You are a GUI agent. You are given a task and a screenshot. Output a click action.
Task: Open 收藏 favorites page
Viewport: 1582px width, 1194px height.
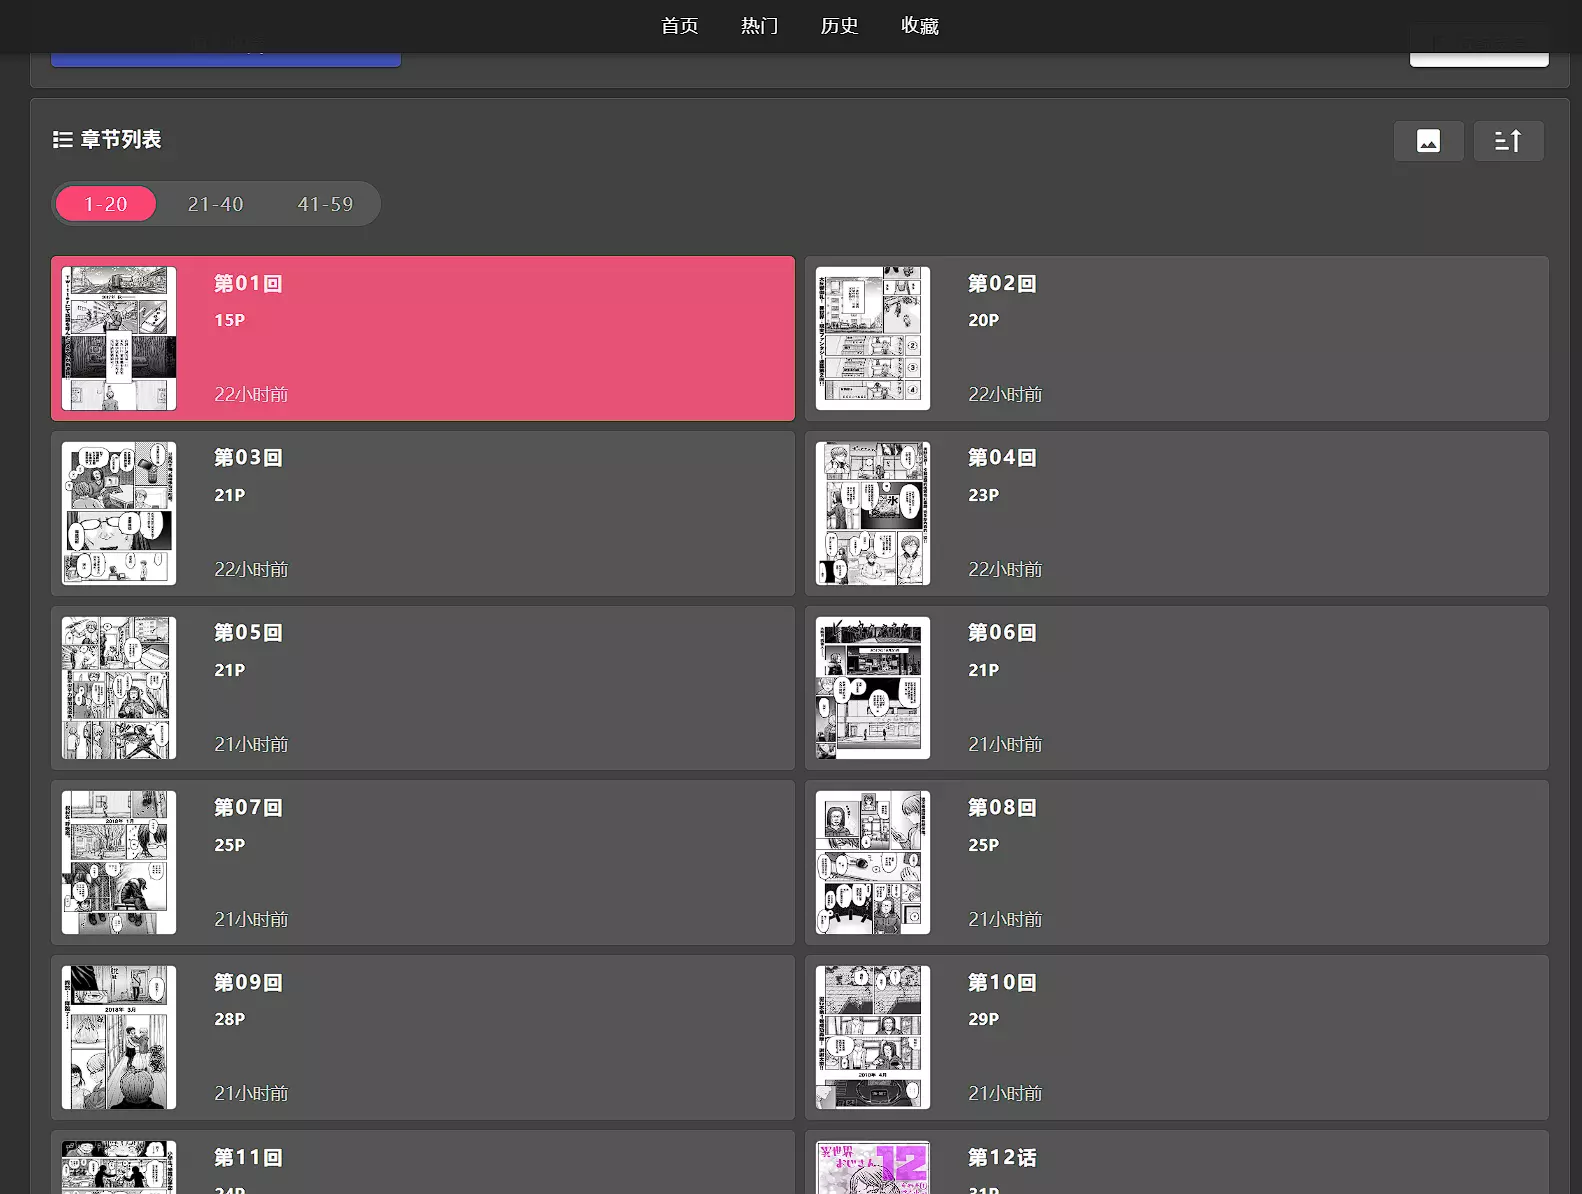919,26
